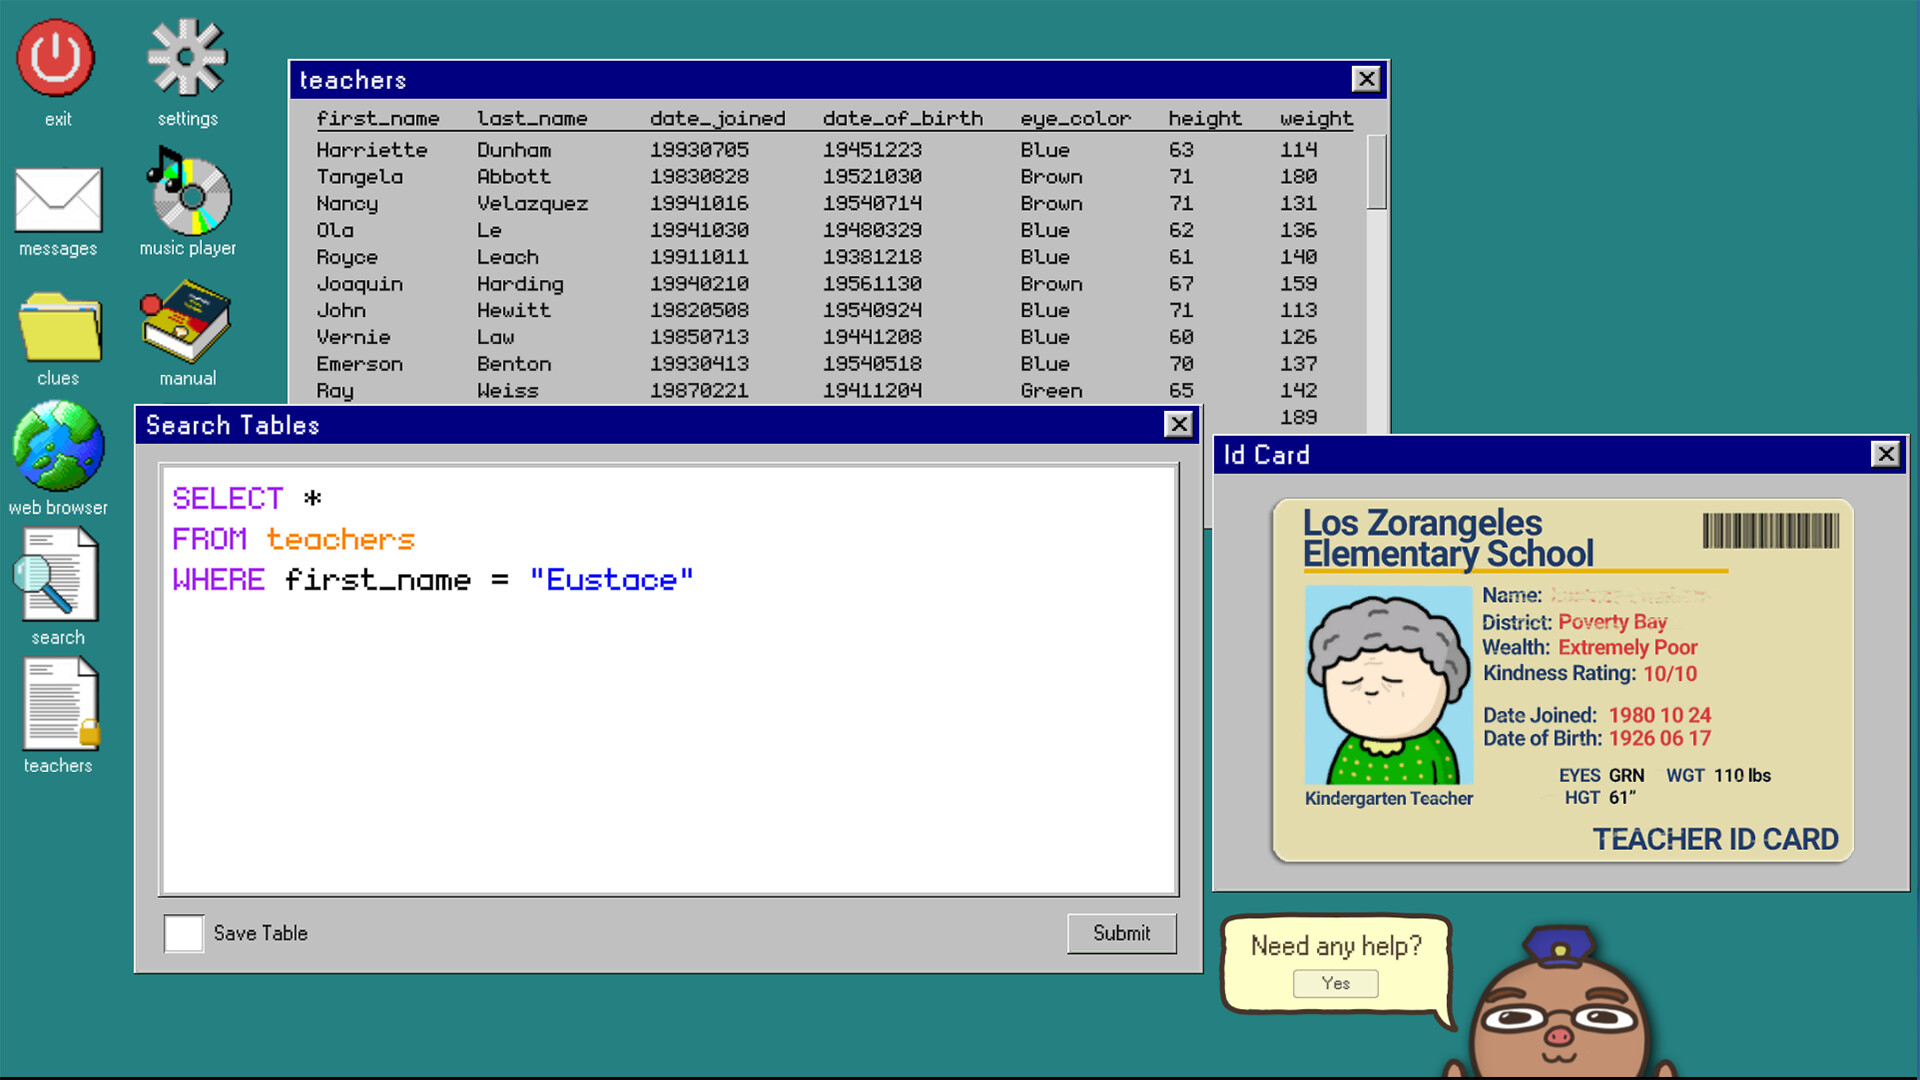This screenshot has width=1920, height=1080.
Task: Click the eye_color column header
Action: point(1076,117)
